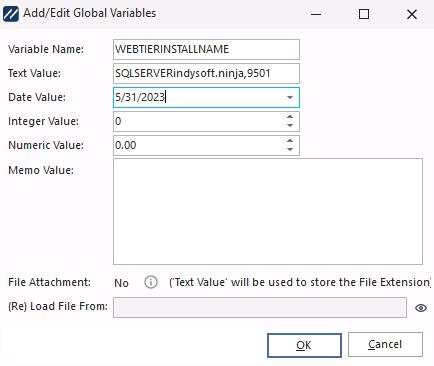
Task: Close the Add/Edit Global Variables dialog
Action: 412,14
